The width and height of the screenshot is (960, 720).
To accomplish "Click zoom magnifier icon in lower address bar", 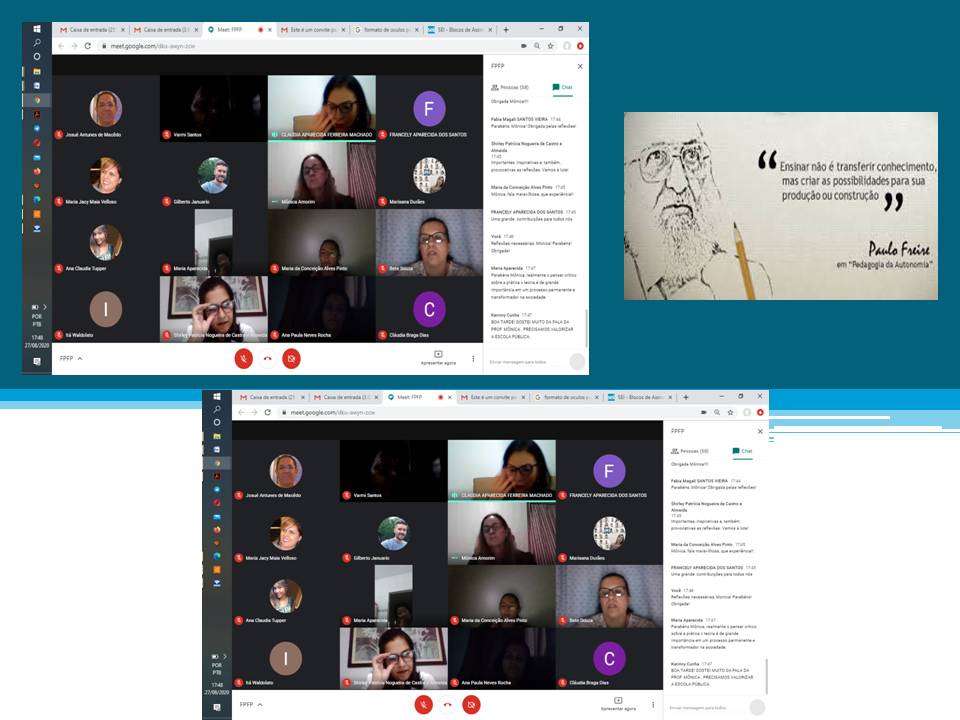I will pos(717,413).
